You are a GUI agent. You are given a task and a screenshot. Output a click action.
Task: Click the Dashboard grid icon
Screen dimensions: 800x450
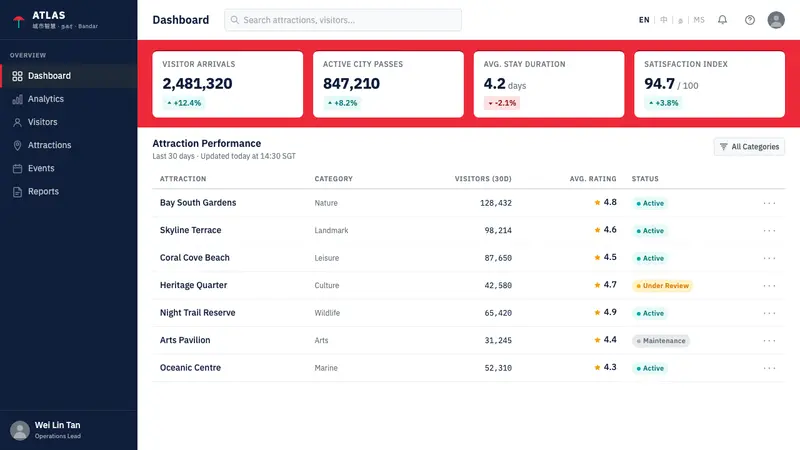click(17, 76)
